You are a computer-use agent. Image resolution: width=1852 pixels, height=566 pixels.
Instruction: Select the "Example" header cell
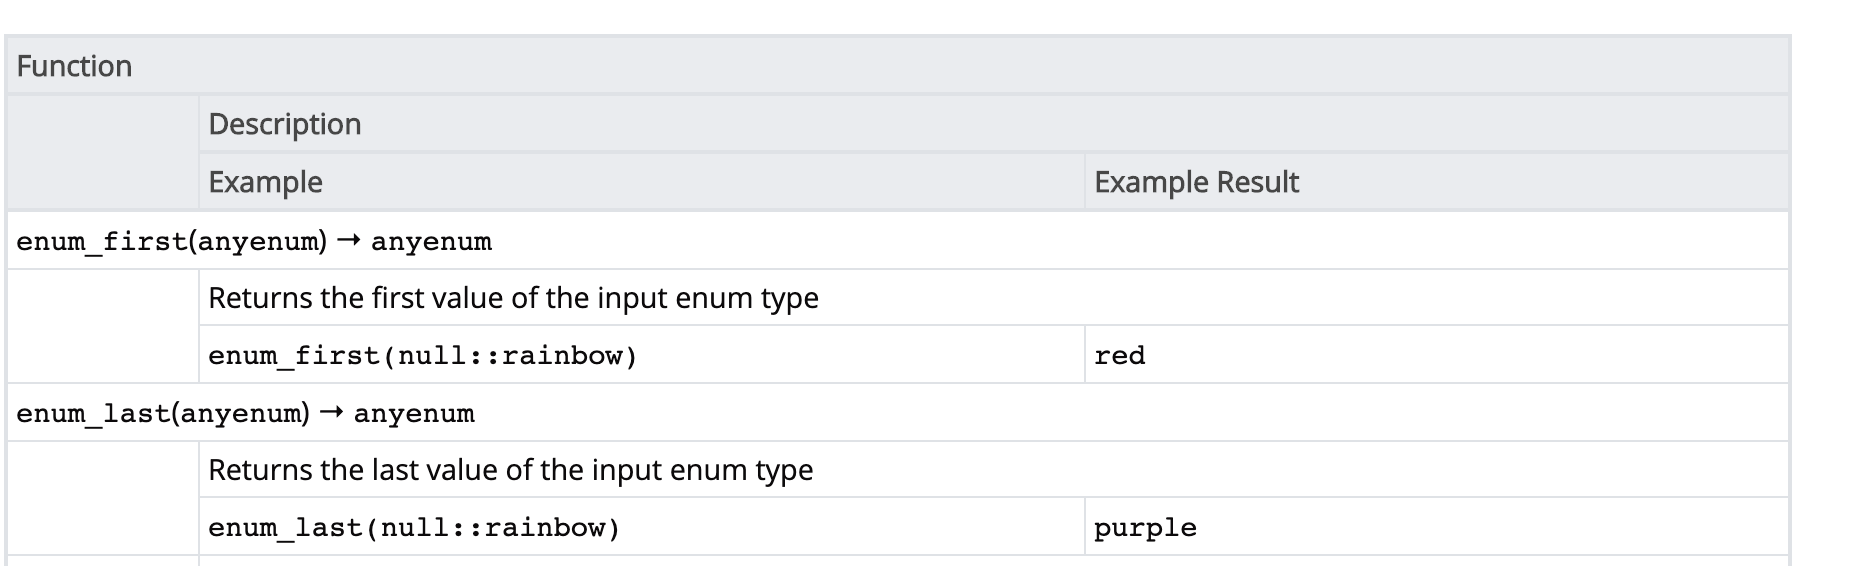pos(265,182)
